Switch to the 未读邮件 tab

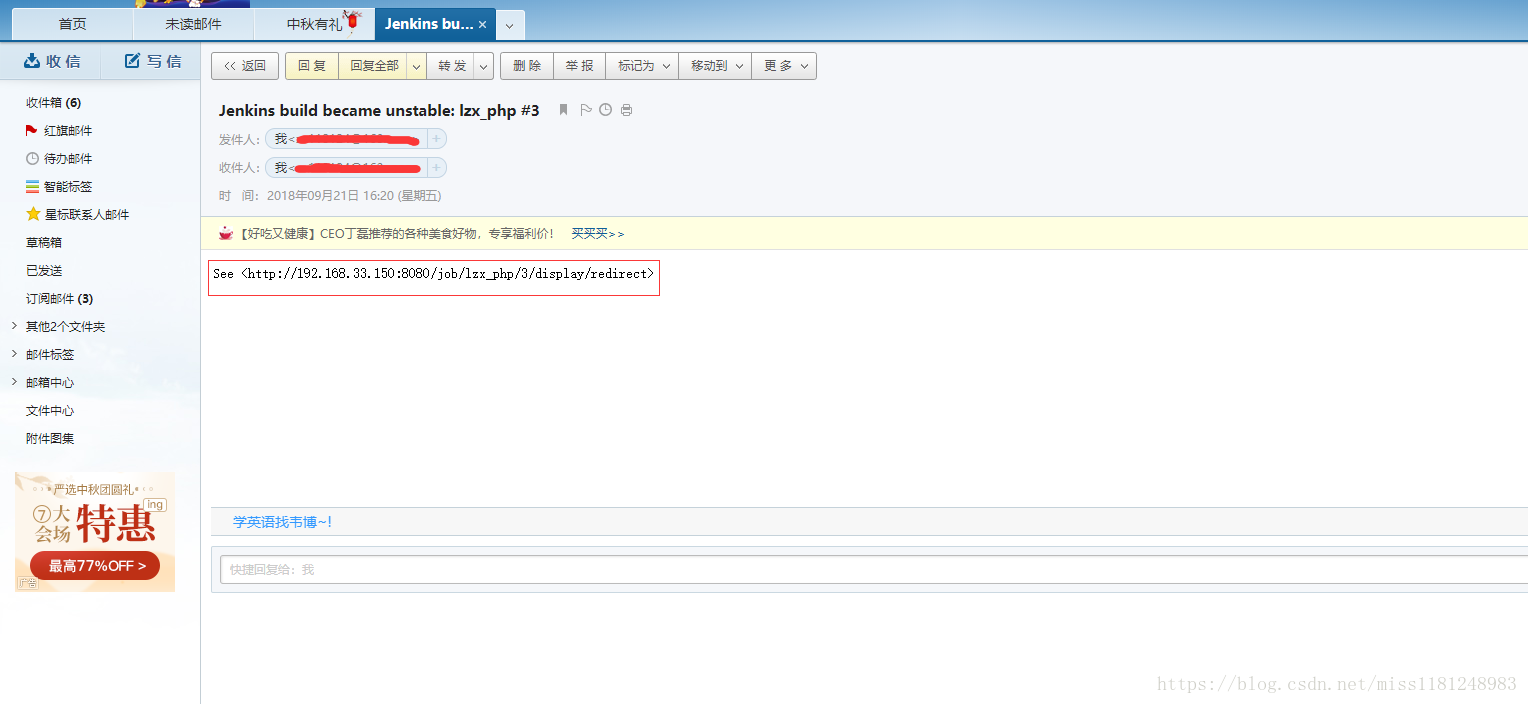point(194,24)
